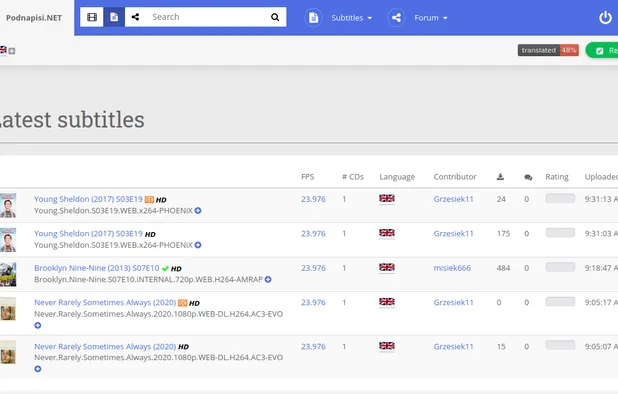Sort by Language column header
Screen dimensions: 618x394
click(x=397, y=177)
